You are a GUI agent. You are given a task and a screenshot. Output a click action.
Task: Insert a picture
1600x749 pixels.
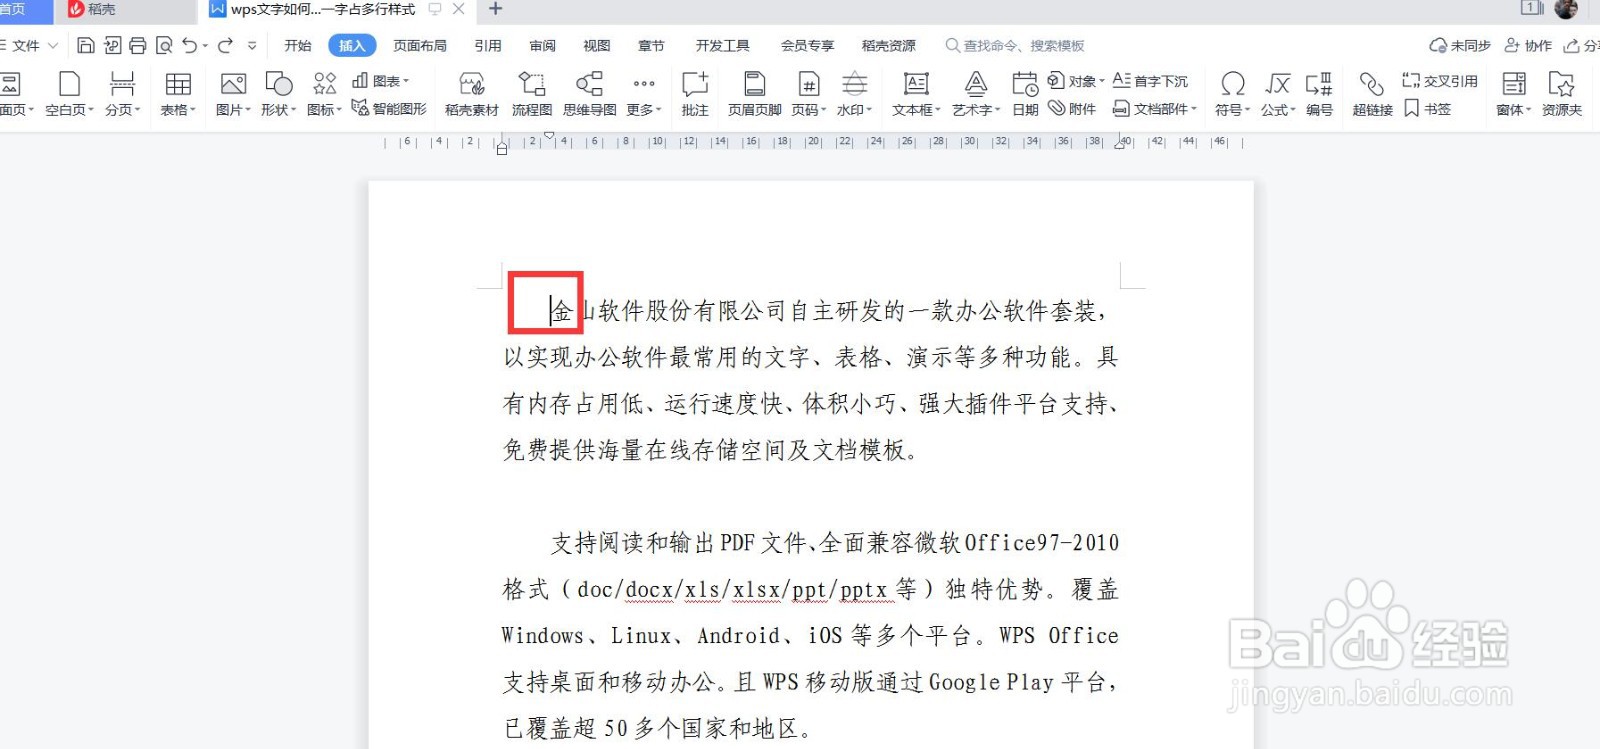pos(233,94)
